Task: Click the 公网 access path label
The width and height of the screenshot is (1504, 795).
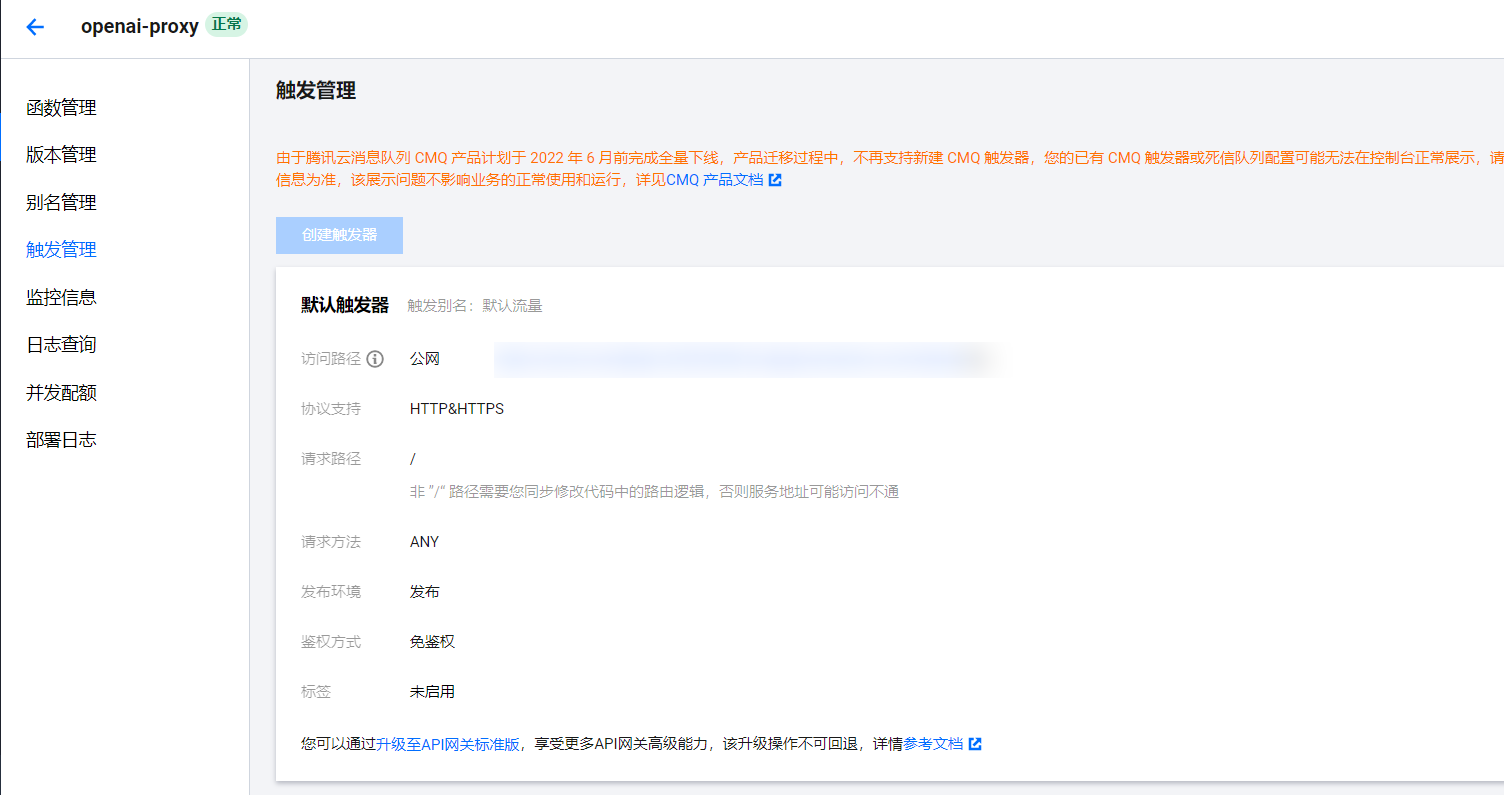Action: click(423, 358)
